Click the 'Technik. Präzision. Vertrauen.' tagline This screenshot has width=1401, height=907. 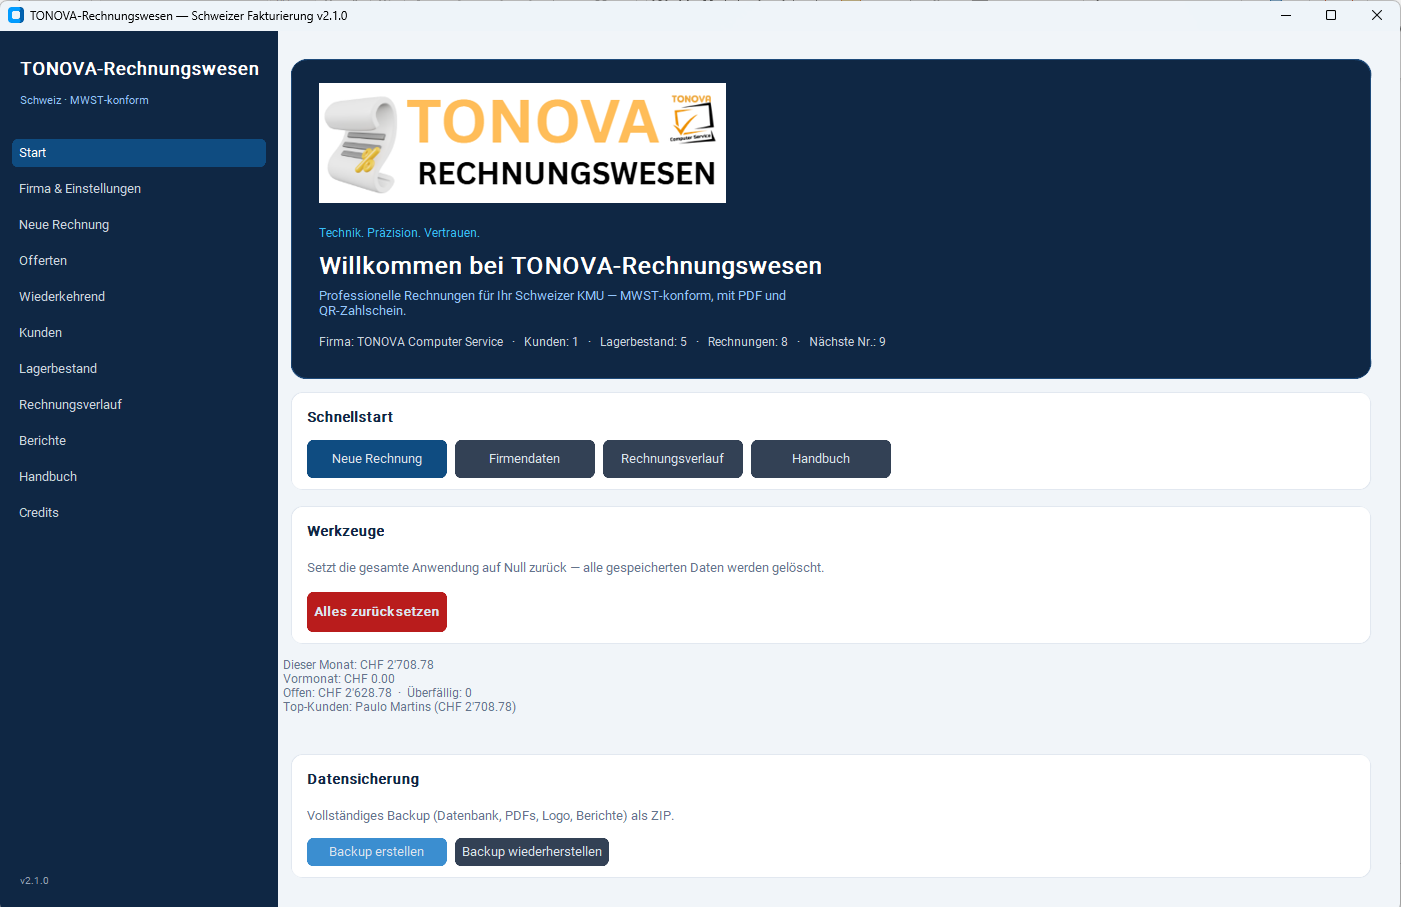pyautogui.click(x=399, y=233)
